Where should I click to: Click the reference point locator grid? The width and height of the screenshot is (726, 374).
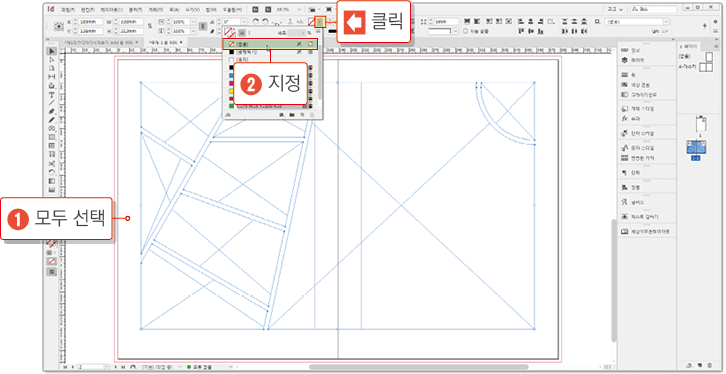(59, 26)
